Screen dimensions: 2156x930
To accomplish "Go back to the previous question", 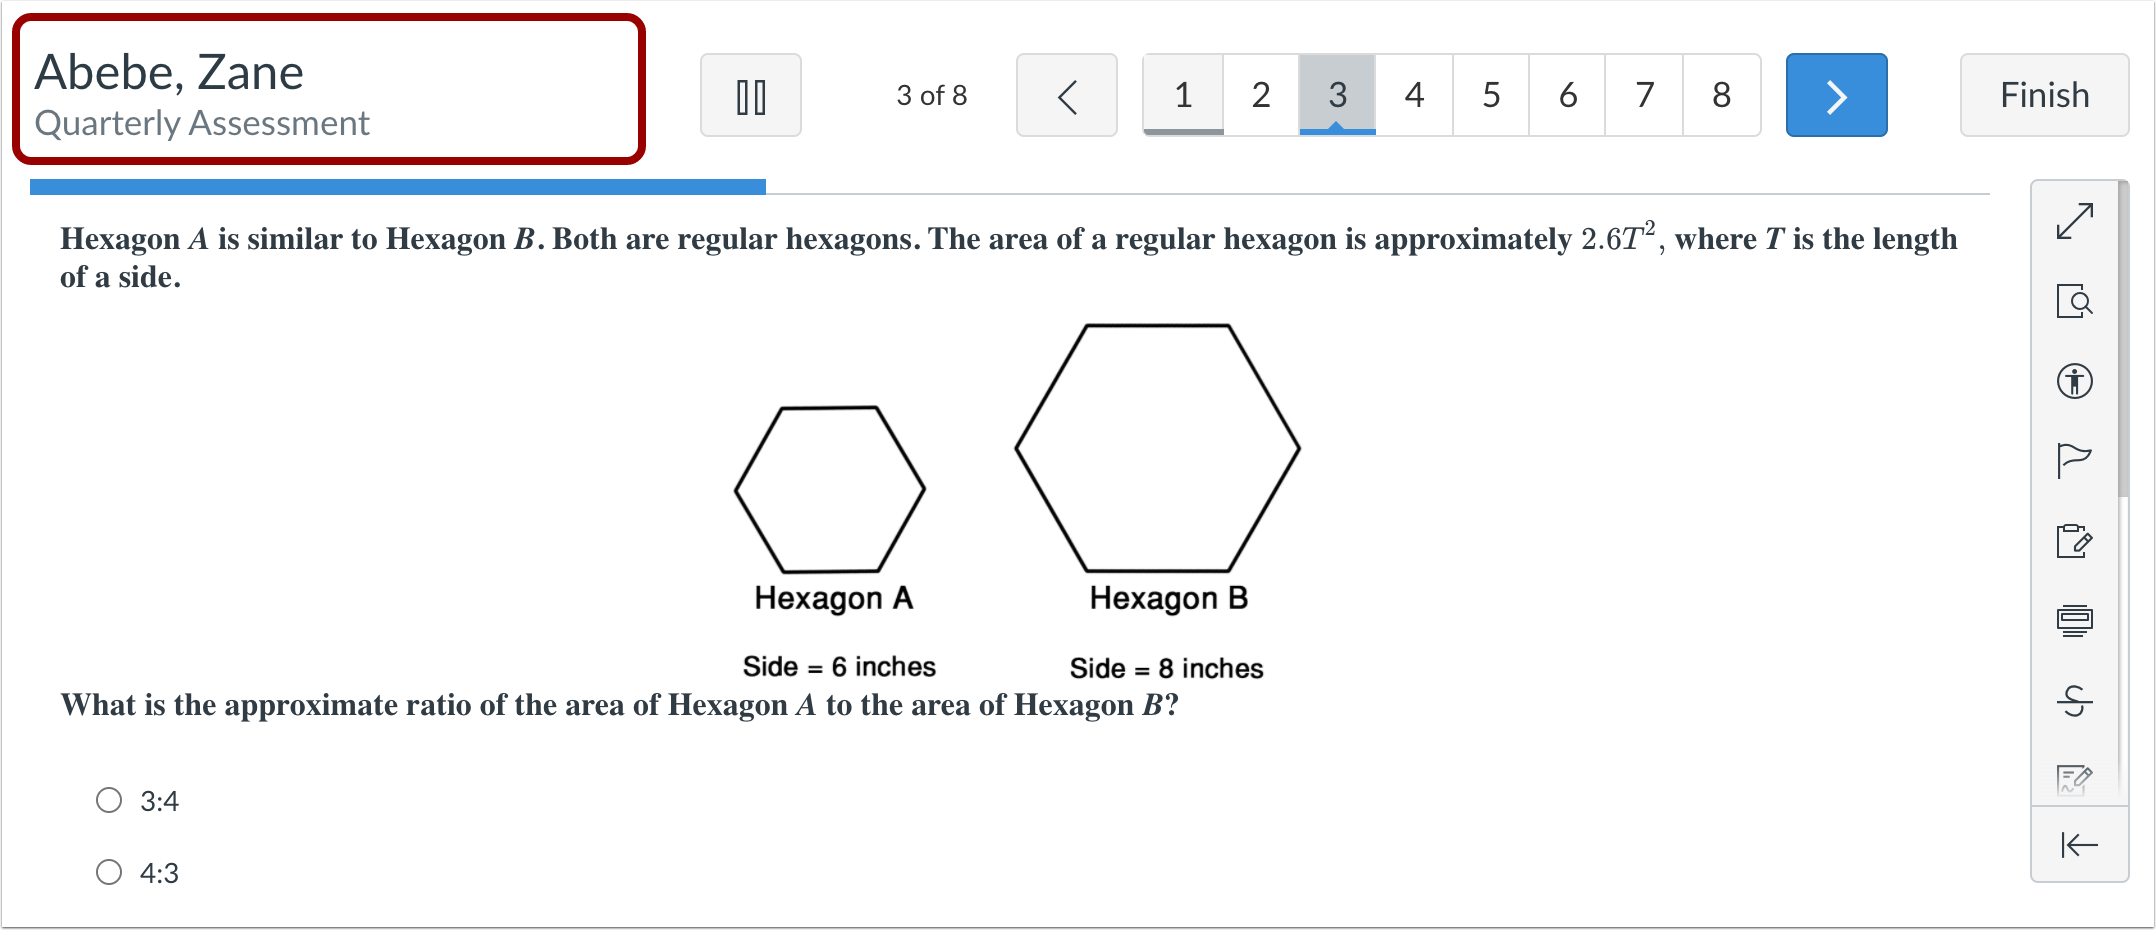I will [x=1066, y=95].
